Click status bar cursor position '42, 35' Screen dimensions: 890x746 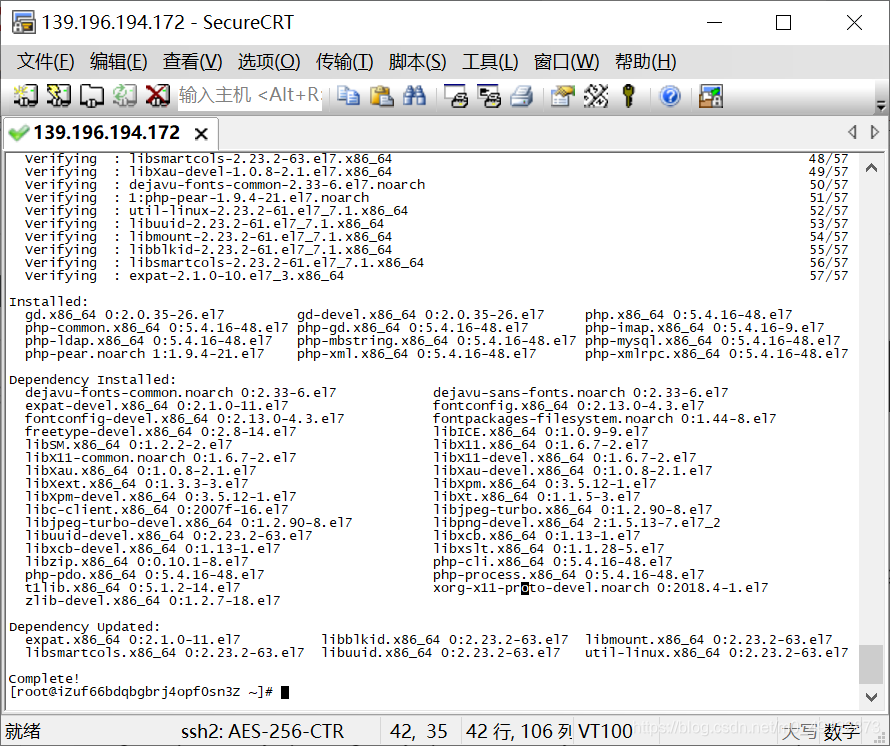click(x=419, y=731)
